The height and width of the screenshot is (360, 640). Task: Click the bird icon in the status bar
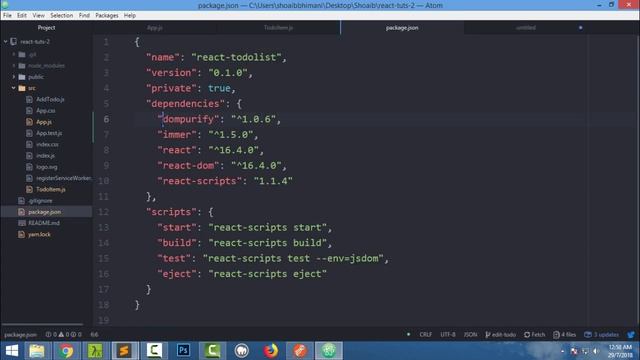point(631,335)
